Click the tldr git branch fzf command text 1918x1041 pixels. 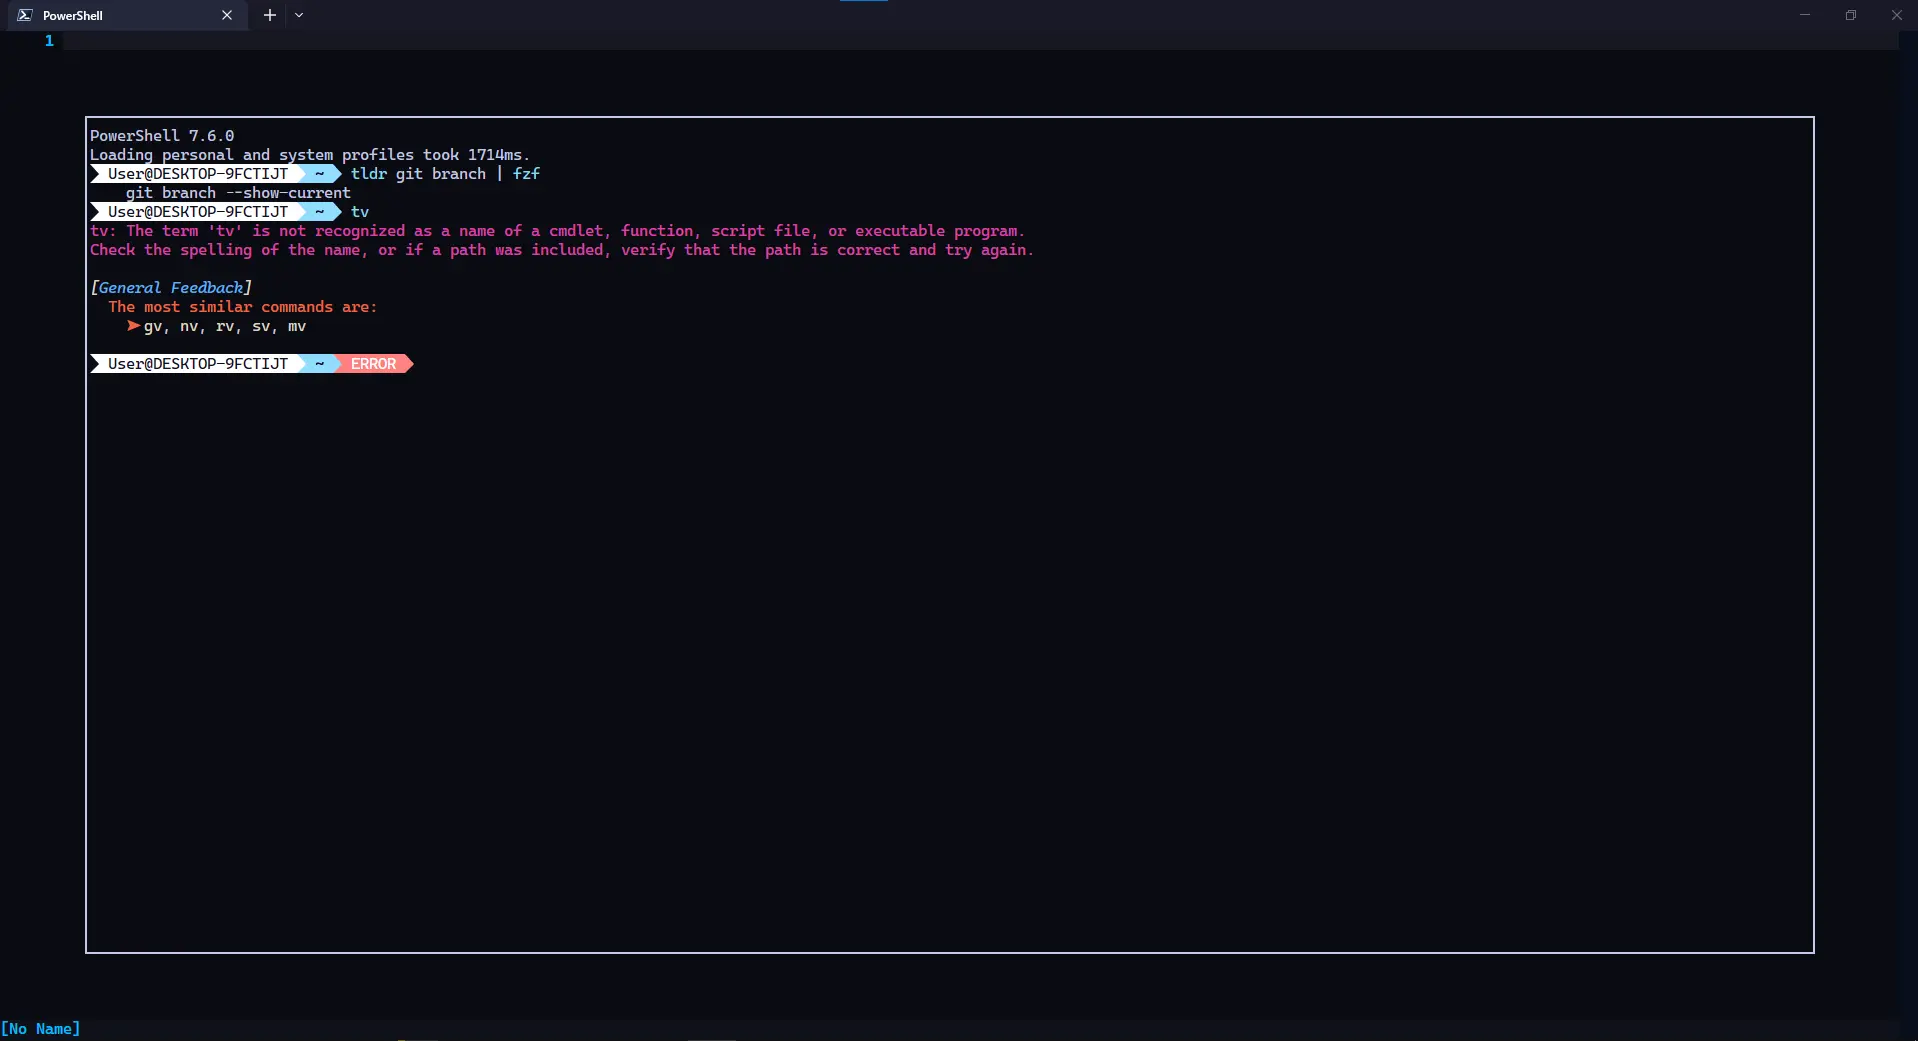coord(445,173)
